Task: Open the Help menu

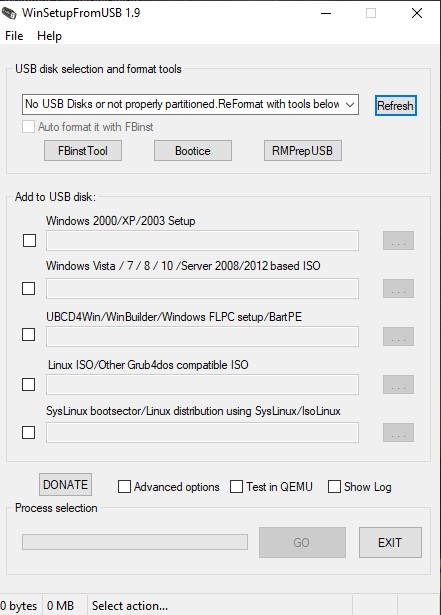Action: tap(49, 36)
